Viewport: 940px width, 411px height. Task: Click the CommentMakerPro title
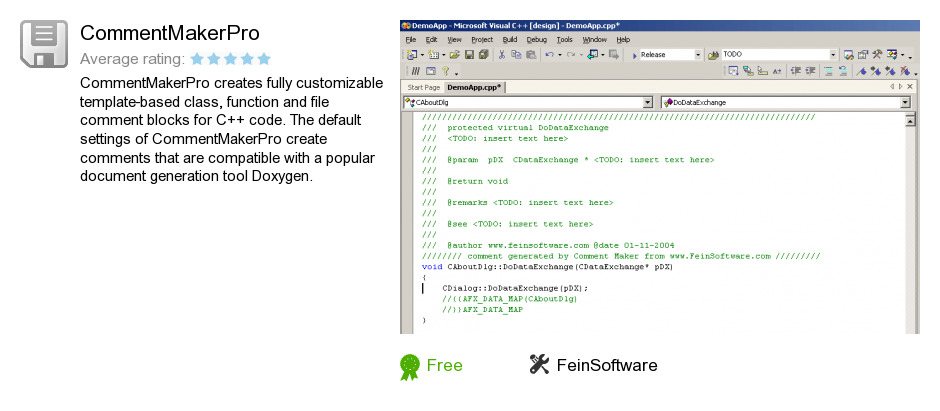(170, 33)
